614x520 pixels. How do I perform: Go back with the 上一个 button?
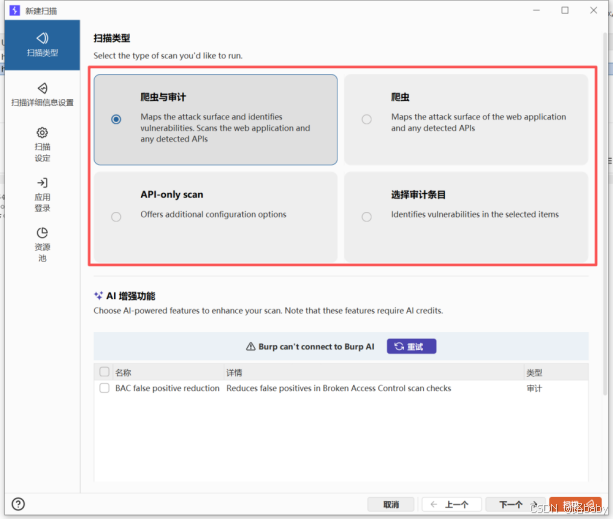(x=451, y=504)
